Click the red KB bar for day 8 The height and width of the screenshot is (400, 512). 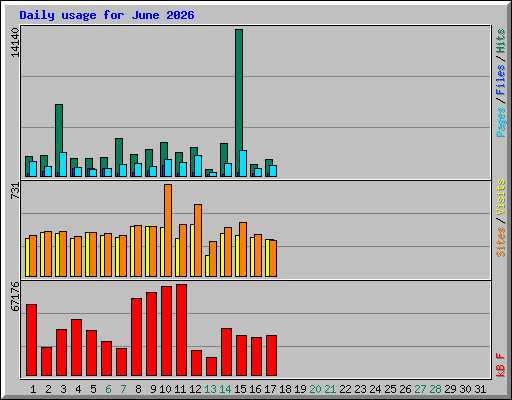[x=137, y=337]
